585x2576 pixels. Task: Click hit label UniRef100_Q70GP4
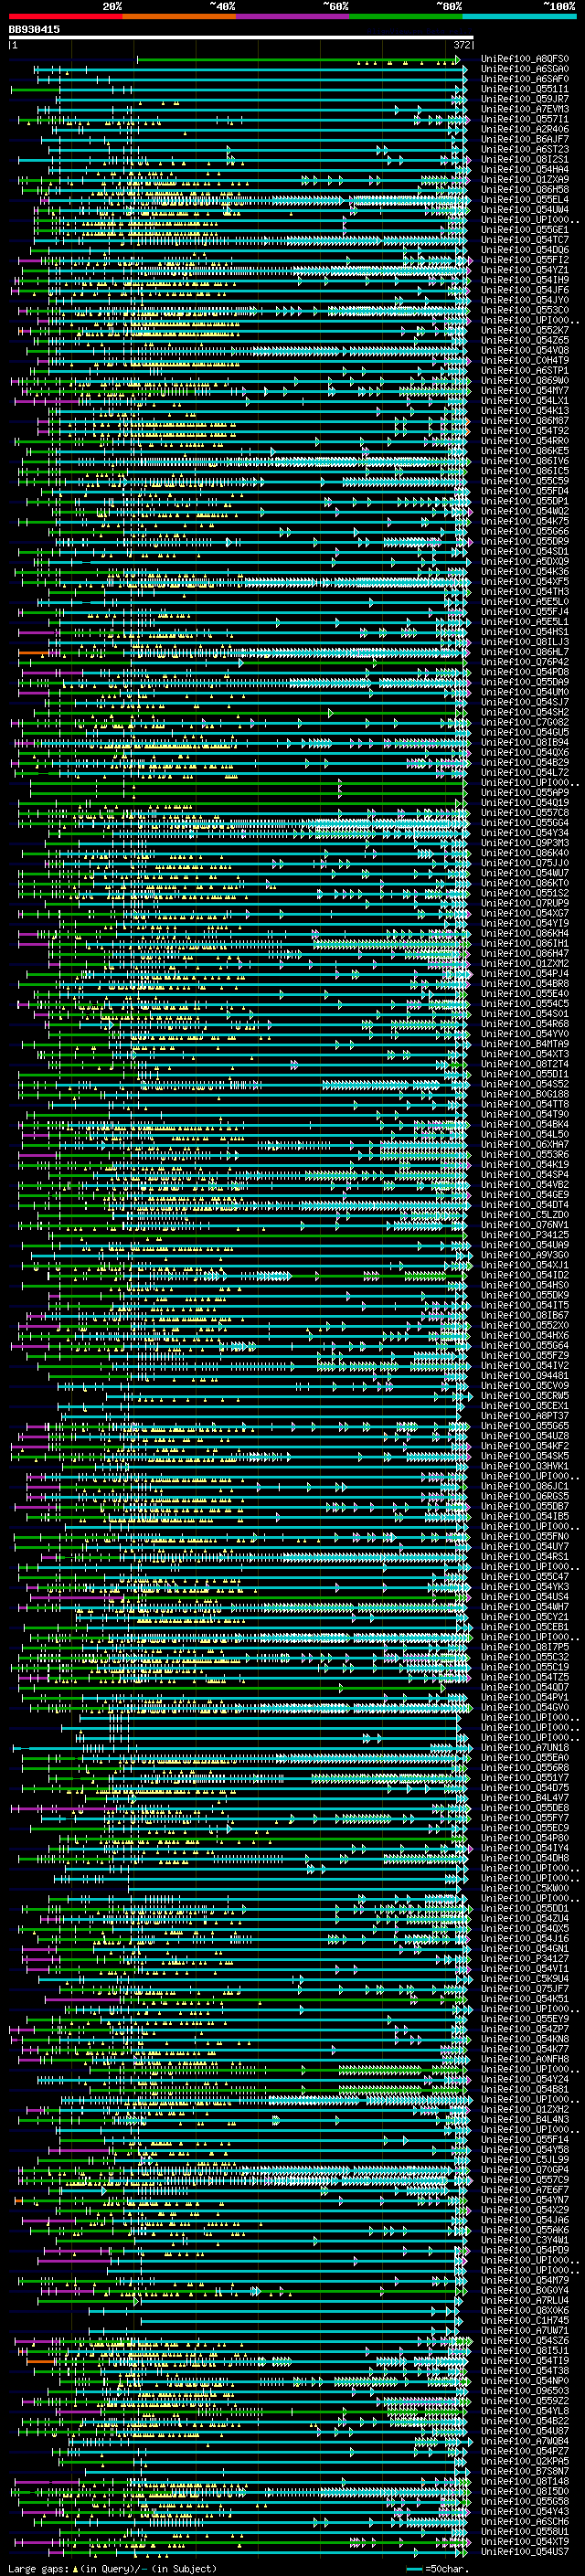click(x=524, y=2169)
